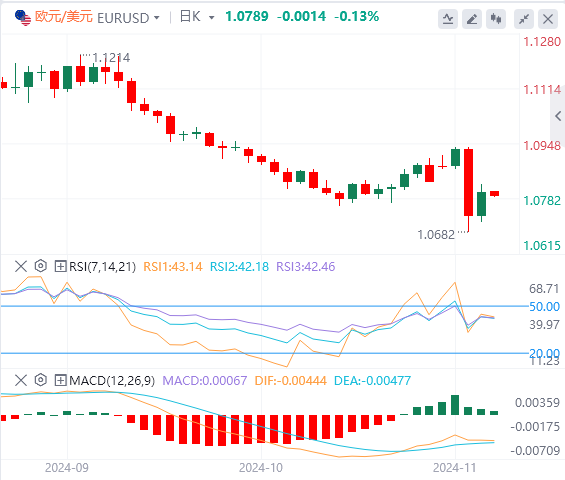Toggle the purple RSI3:42.46 line legend

(306, 267)
